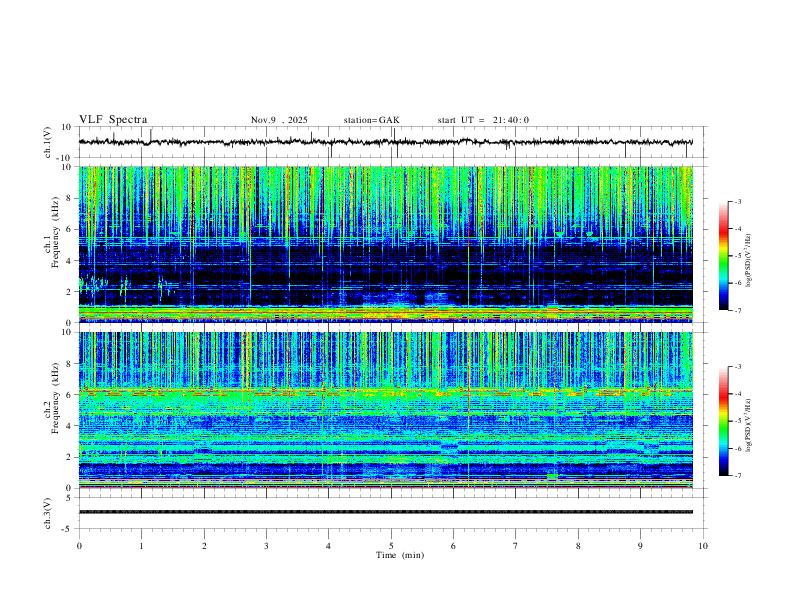Click the date text "Nov.9 , 2025"
The height and width of the screenshot is (612, 792).
(279, 120)
